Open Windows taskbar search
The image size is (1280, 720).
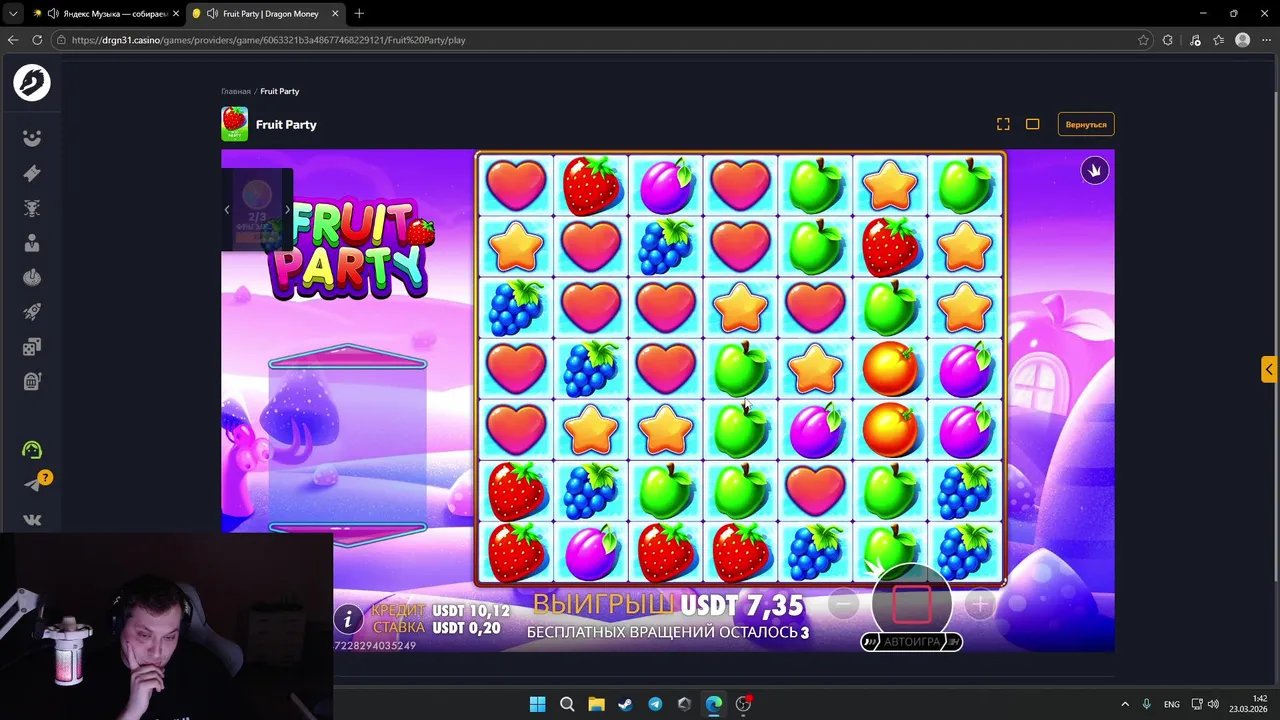pos(567,704)
